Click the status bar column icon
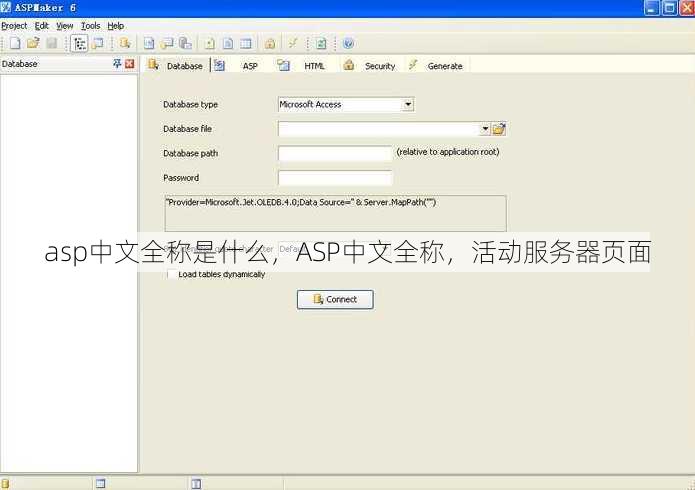The height and width of the screenshot is (490, 695). pyautogui.click(x=196, y=483)
